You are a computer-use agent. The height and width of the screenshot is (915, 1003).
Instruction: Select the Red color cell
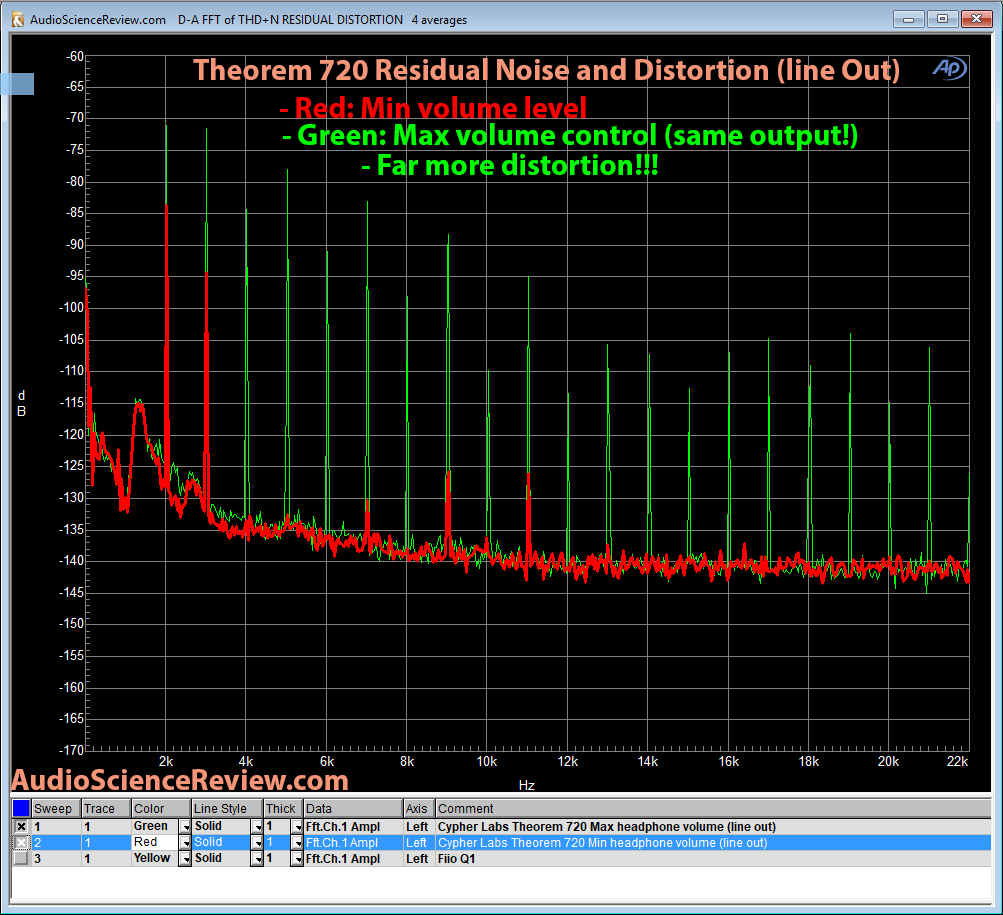[x=155, y=843]
